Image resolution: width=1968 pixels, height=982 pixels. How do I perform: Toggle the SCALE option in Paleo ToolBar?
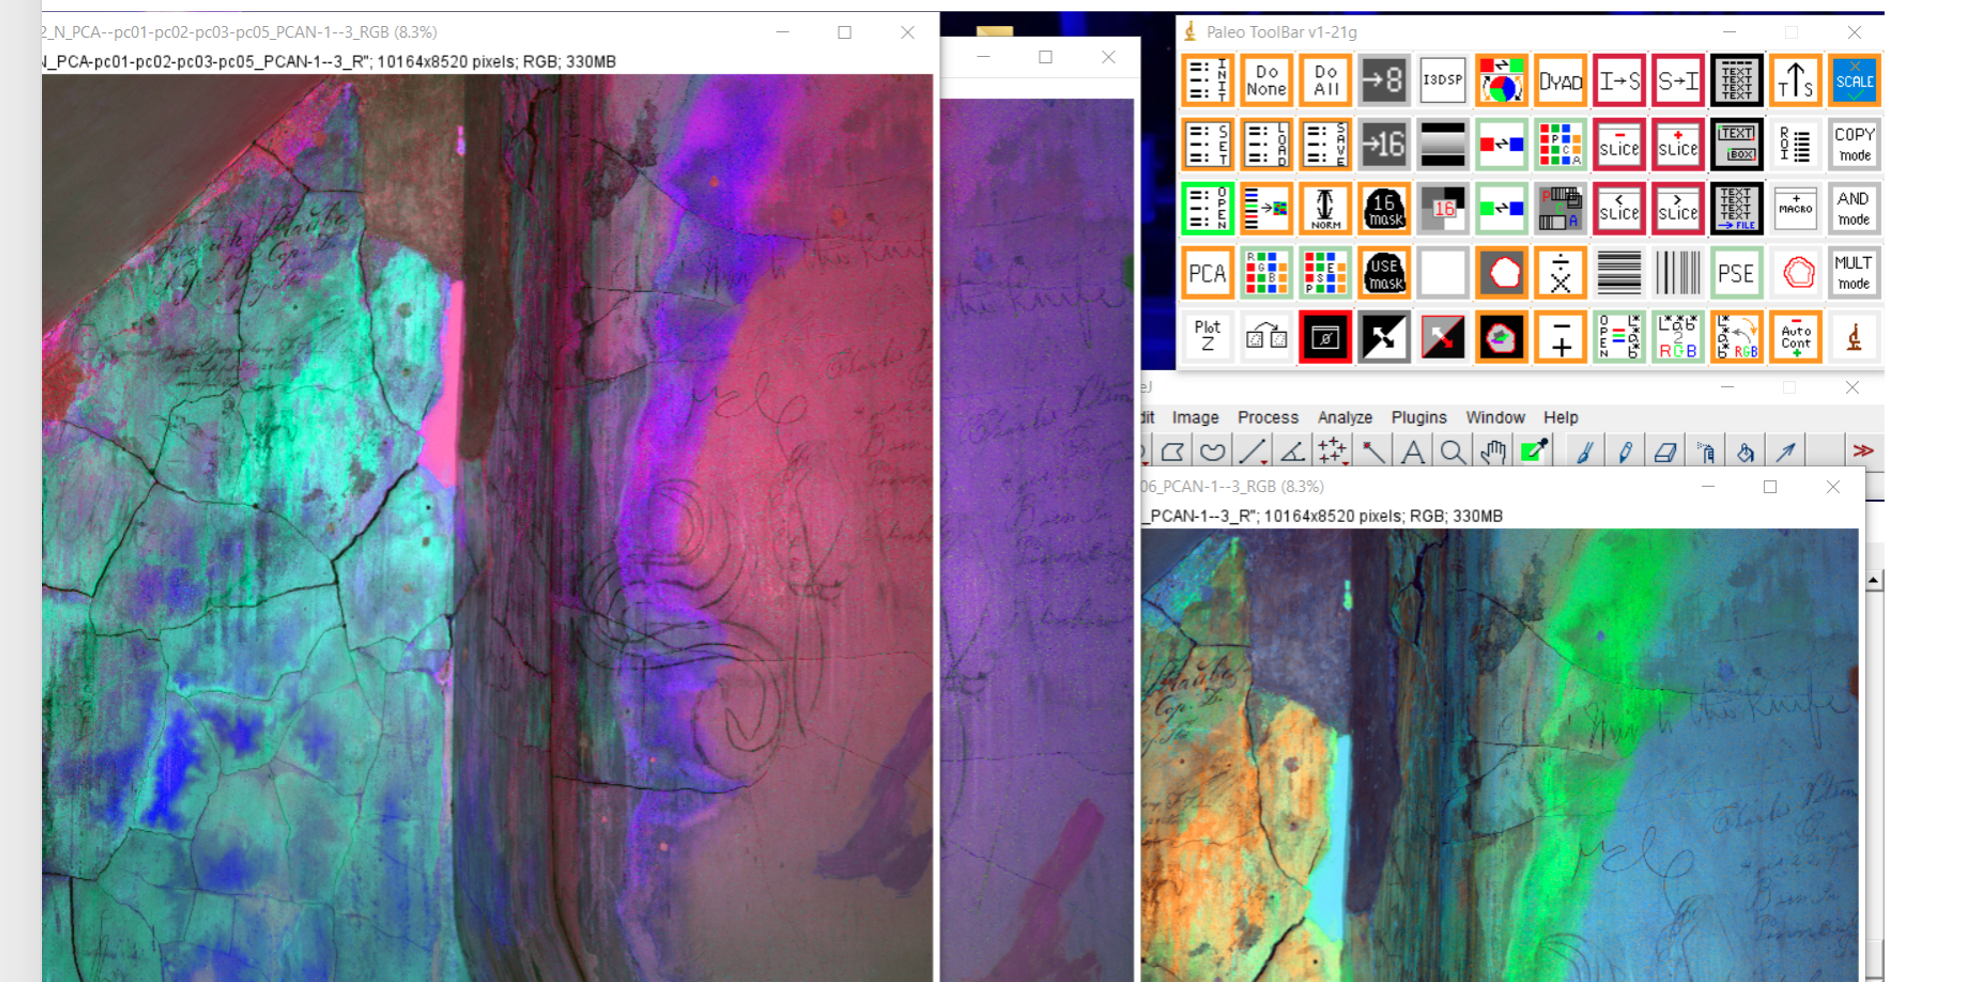pyautogui.click(x=1853, y=81)
